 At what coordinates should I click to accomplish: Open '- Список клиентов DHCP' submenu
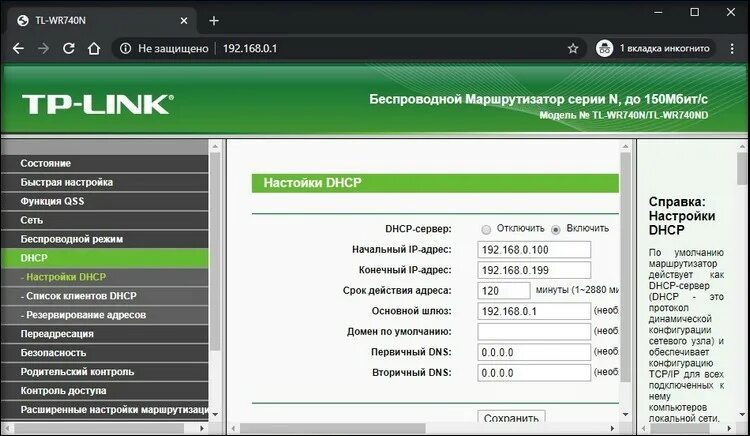[105, 296]
